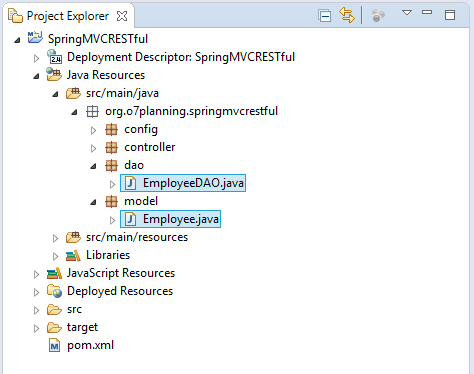Click the Focus on Active Task icon

coord(378,15)
